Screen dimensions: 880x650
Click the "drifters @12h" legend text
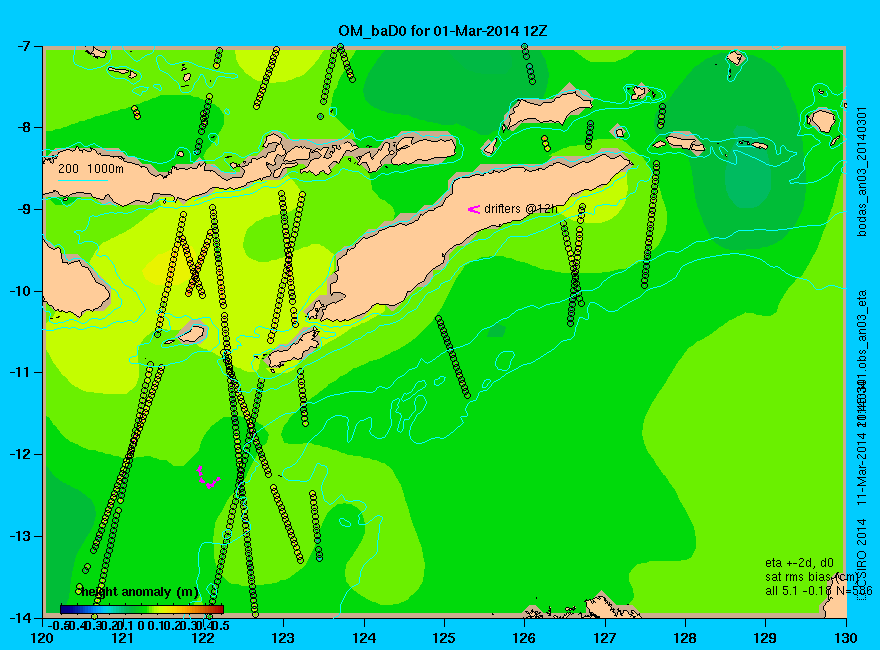(x=521, y=209)
